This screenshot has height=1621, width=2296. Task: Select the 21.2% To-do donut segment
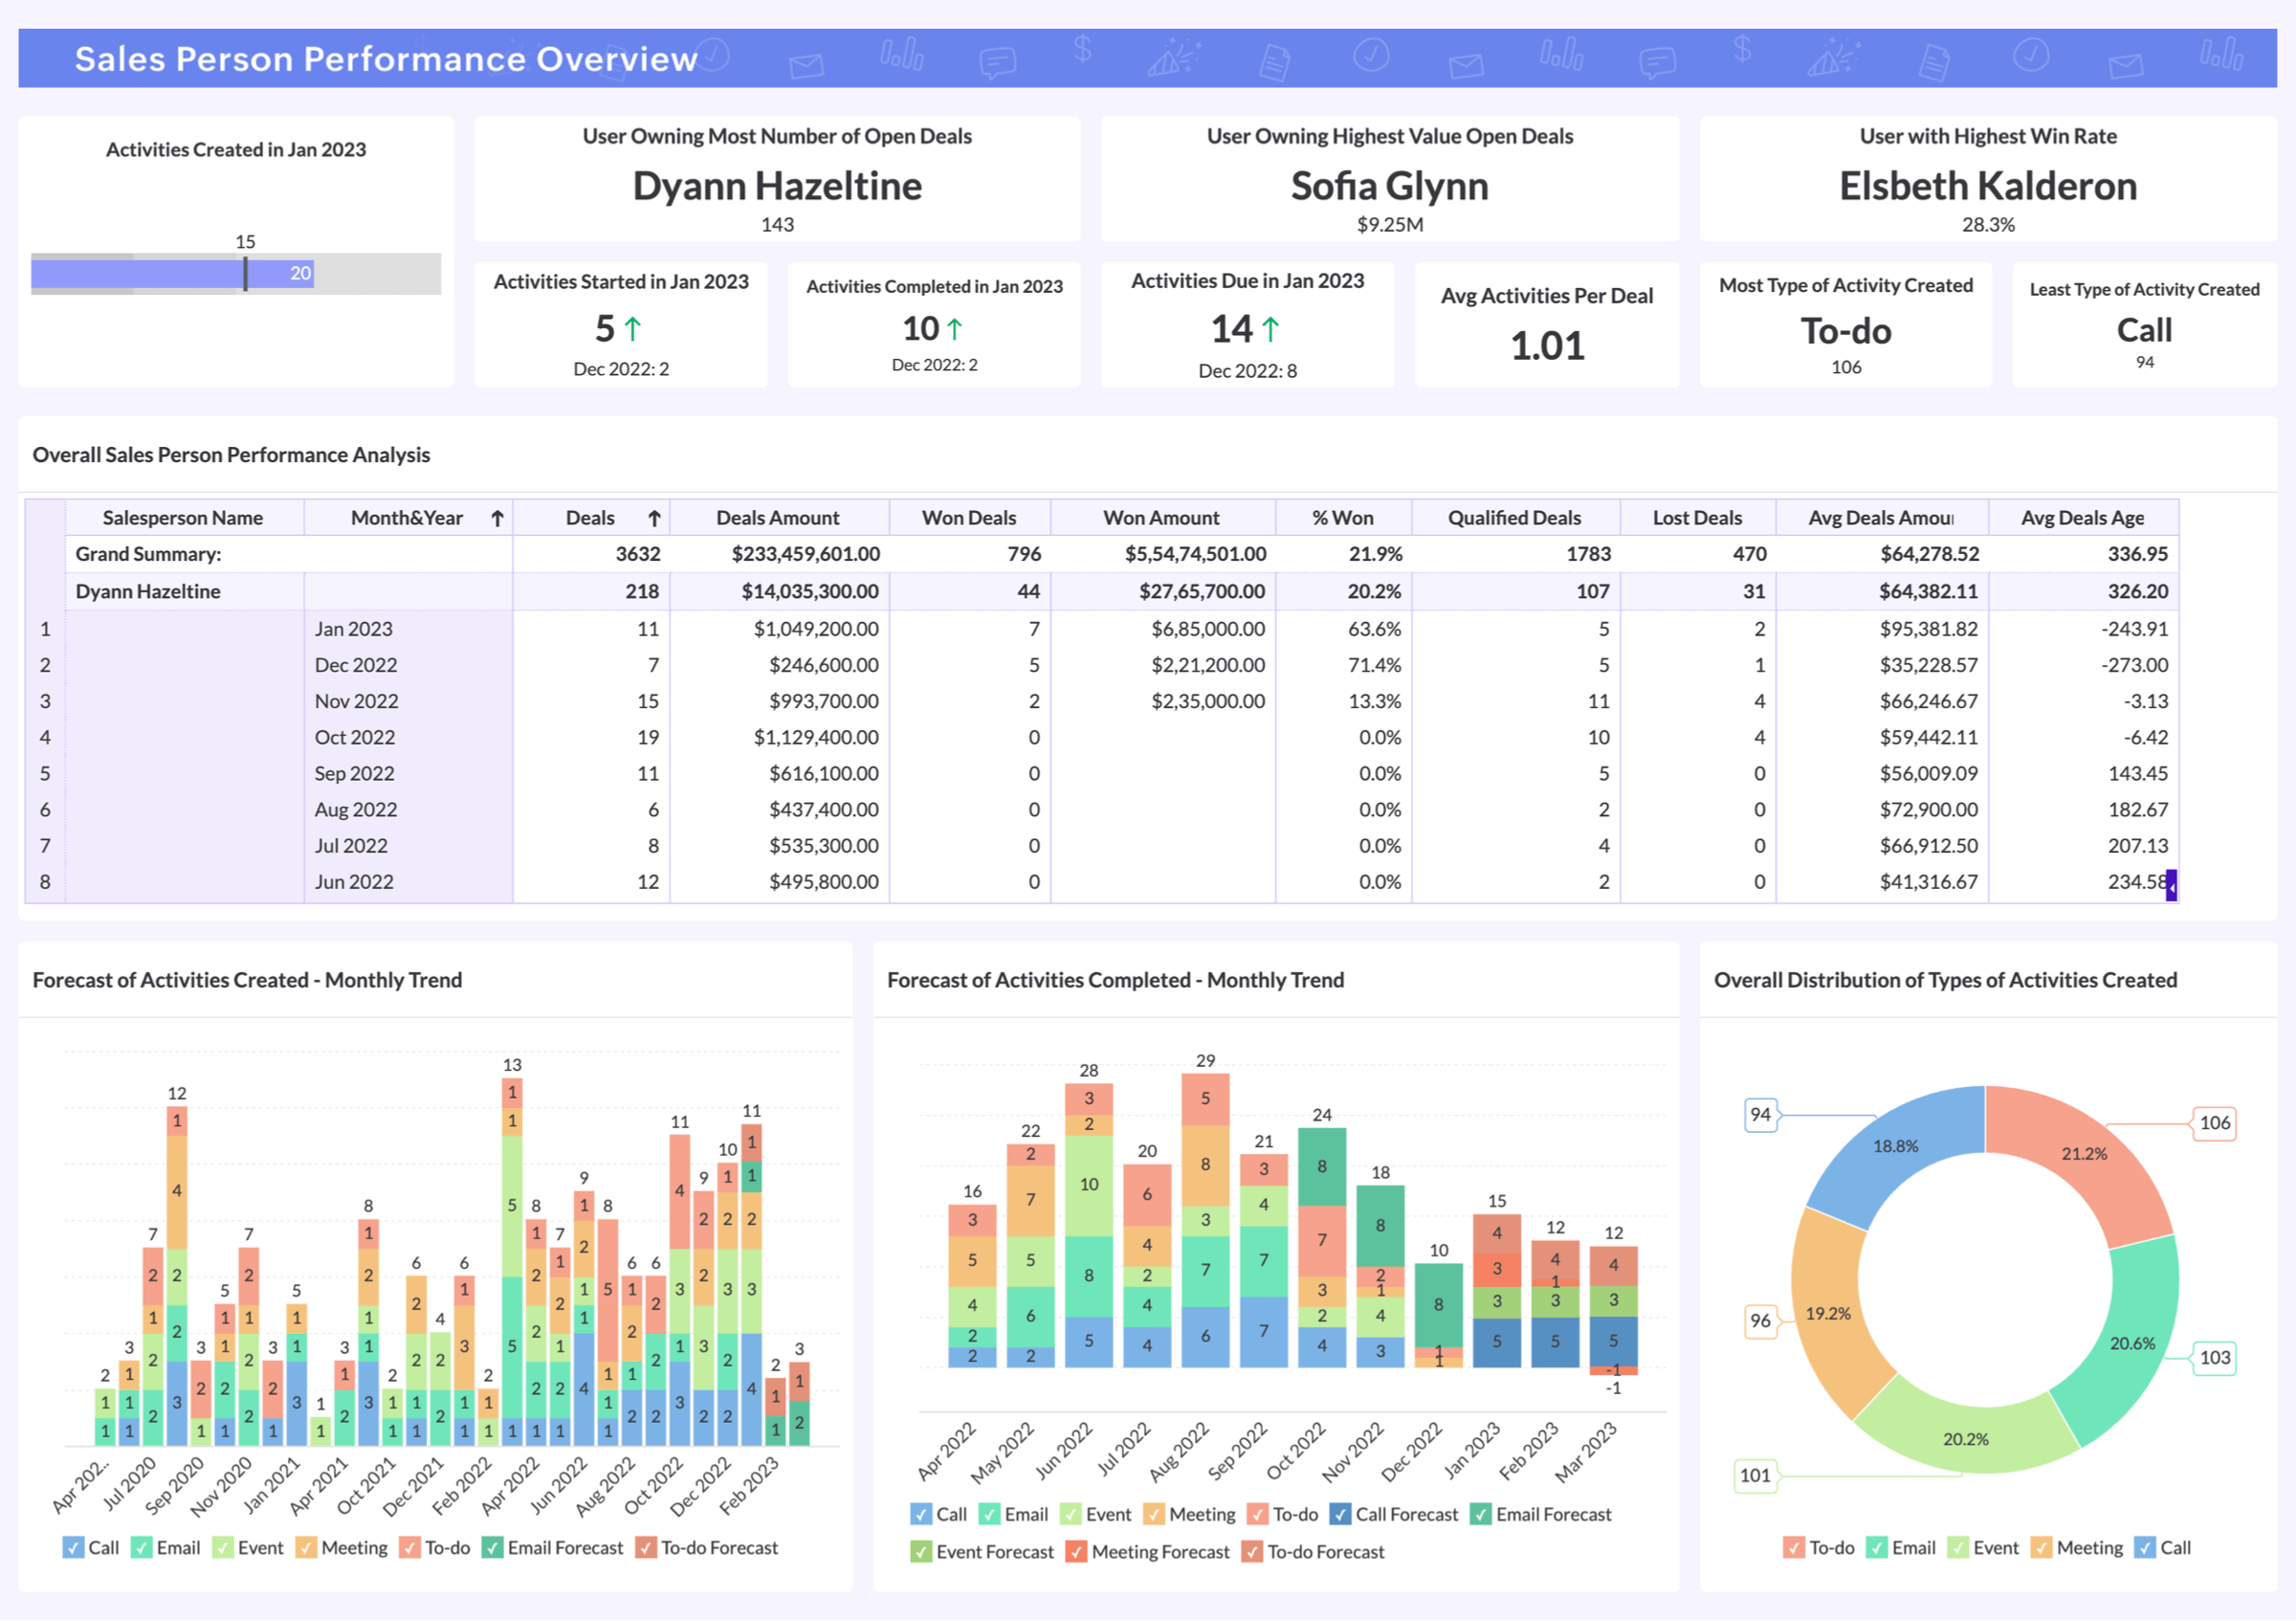pos(2085,1154)
